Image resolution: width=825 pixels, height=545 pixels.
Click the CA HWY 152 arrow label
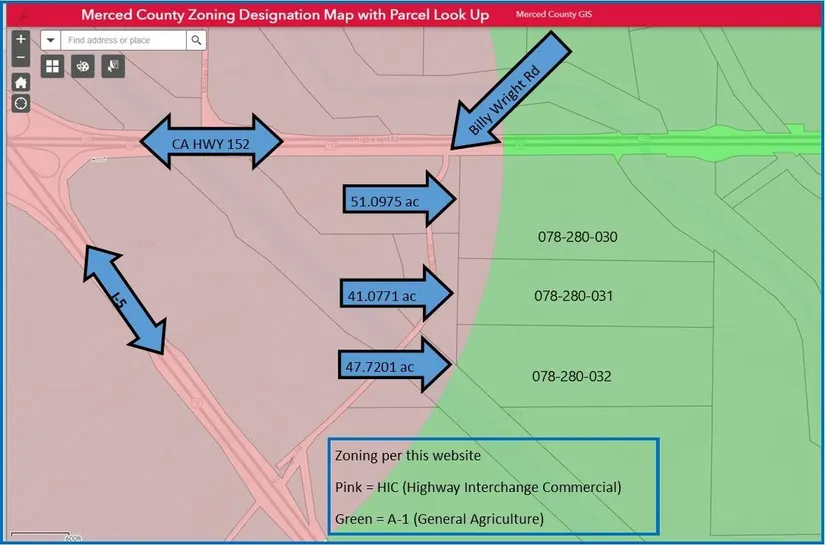211,144
